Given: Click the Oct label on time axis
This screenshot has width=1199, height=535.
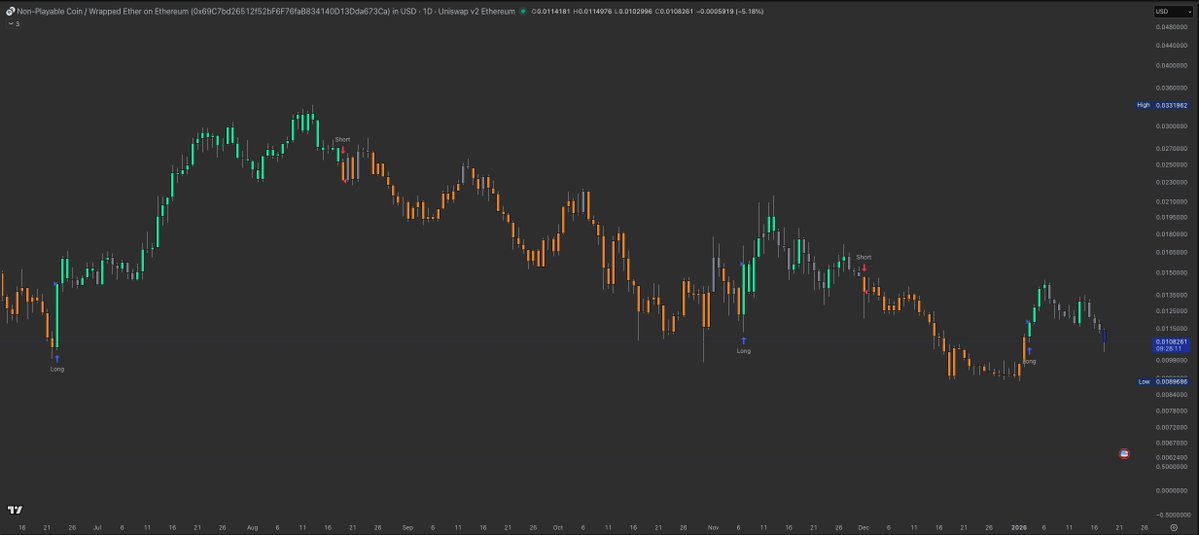Looking at the screenshot, I should 557,527.
